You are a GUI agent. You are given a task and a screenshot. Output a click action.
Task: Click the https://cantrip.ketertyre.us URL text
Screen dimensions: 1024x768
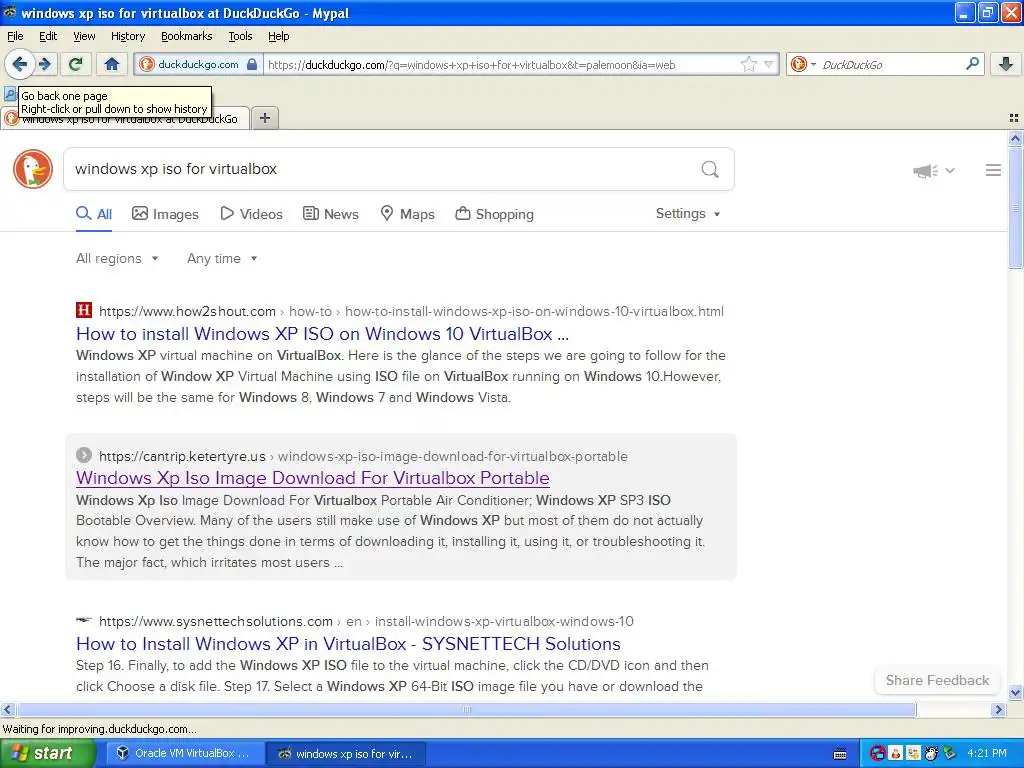[x=182, y=456]
